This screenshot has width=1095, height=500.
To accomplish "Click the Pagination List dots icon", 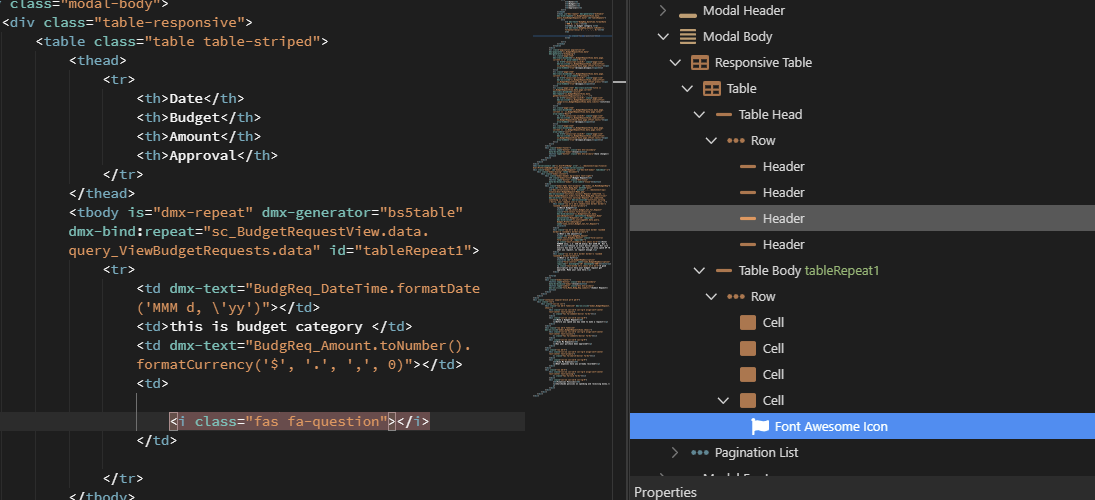I will [700, 453].
